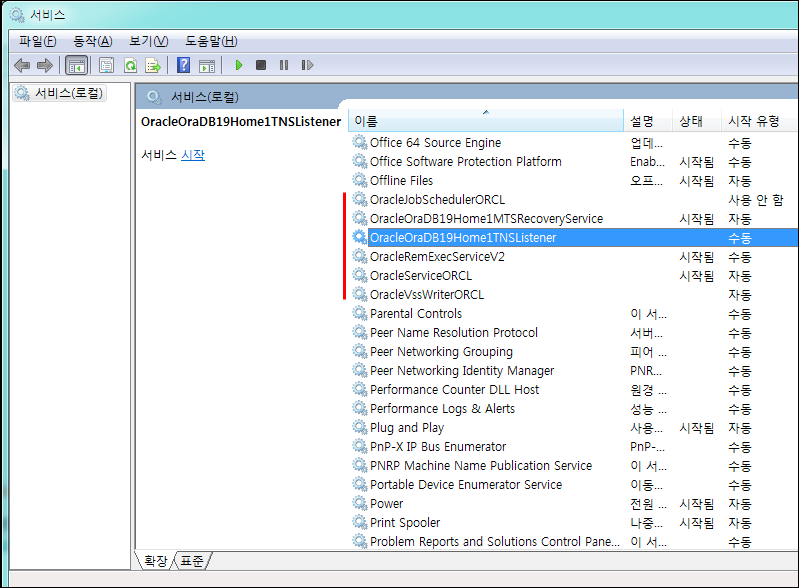Sort by the 상태 column header

[697, 121]
